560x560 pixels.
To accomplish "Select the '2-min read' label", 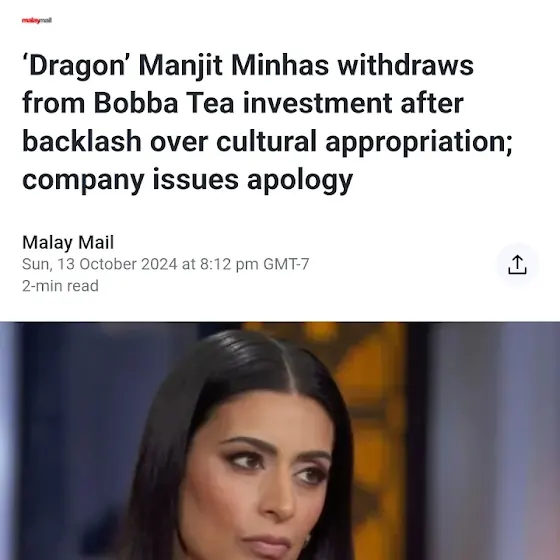I will pyautogui.click(x=60, y=286).
